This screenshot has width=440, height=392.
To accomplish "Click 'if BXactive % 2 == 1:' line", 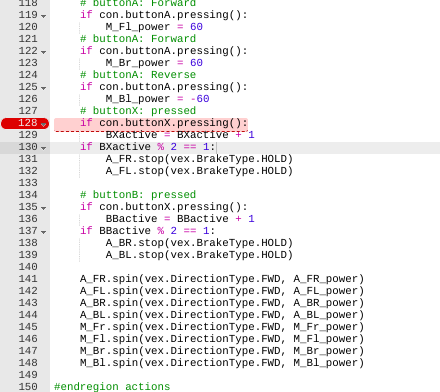I will click(148, 147).
